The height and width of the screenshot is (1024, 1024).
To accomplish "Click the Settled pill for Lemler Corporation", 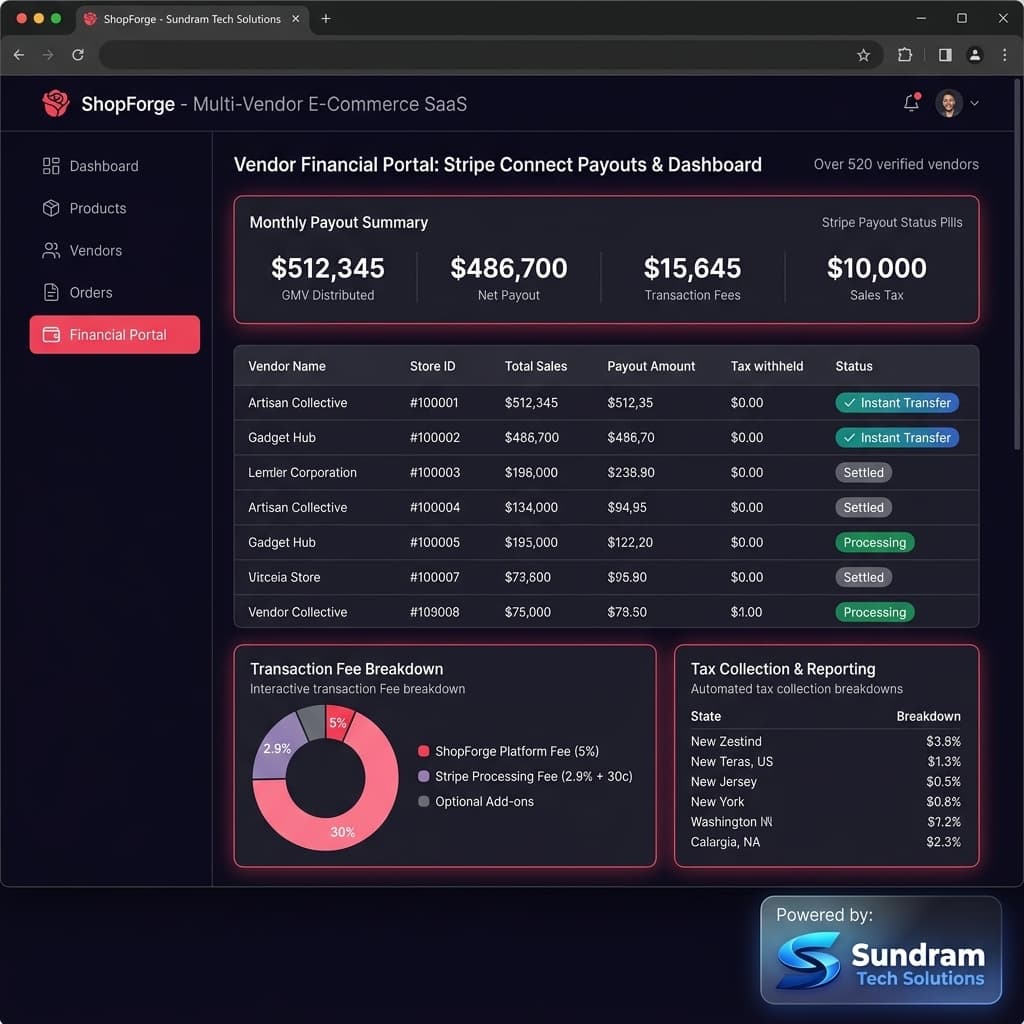I will click(863, 472).
